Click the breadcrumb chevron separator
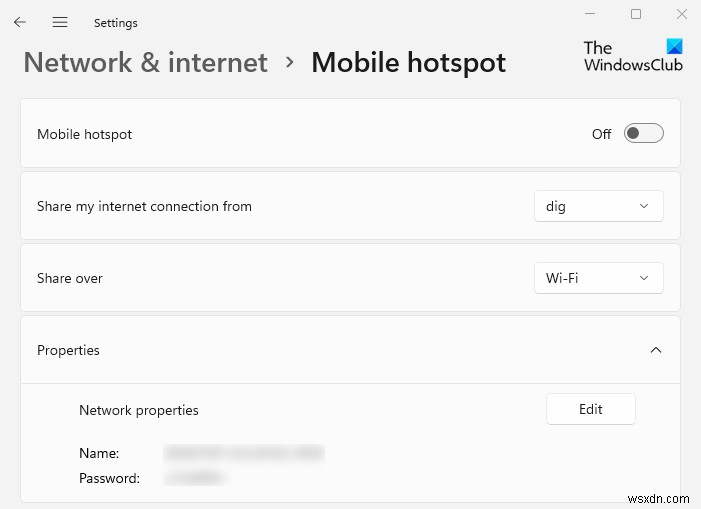 point(290,62)
